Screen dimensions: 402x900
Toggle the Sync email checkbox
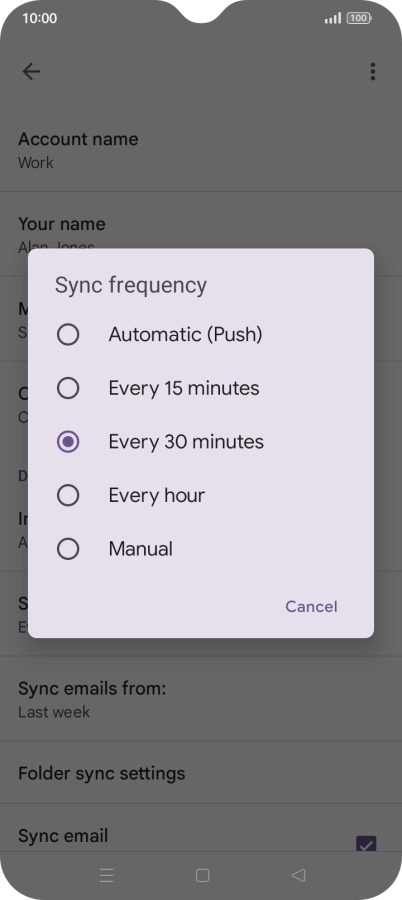[366, 844]
